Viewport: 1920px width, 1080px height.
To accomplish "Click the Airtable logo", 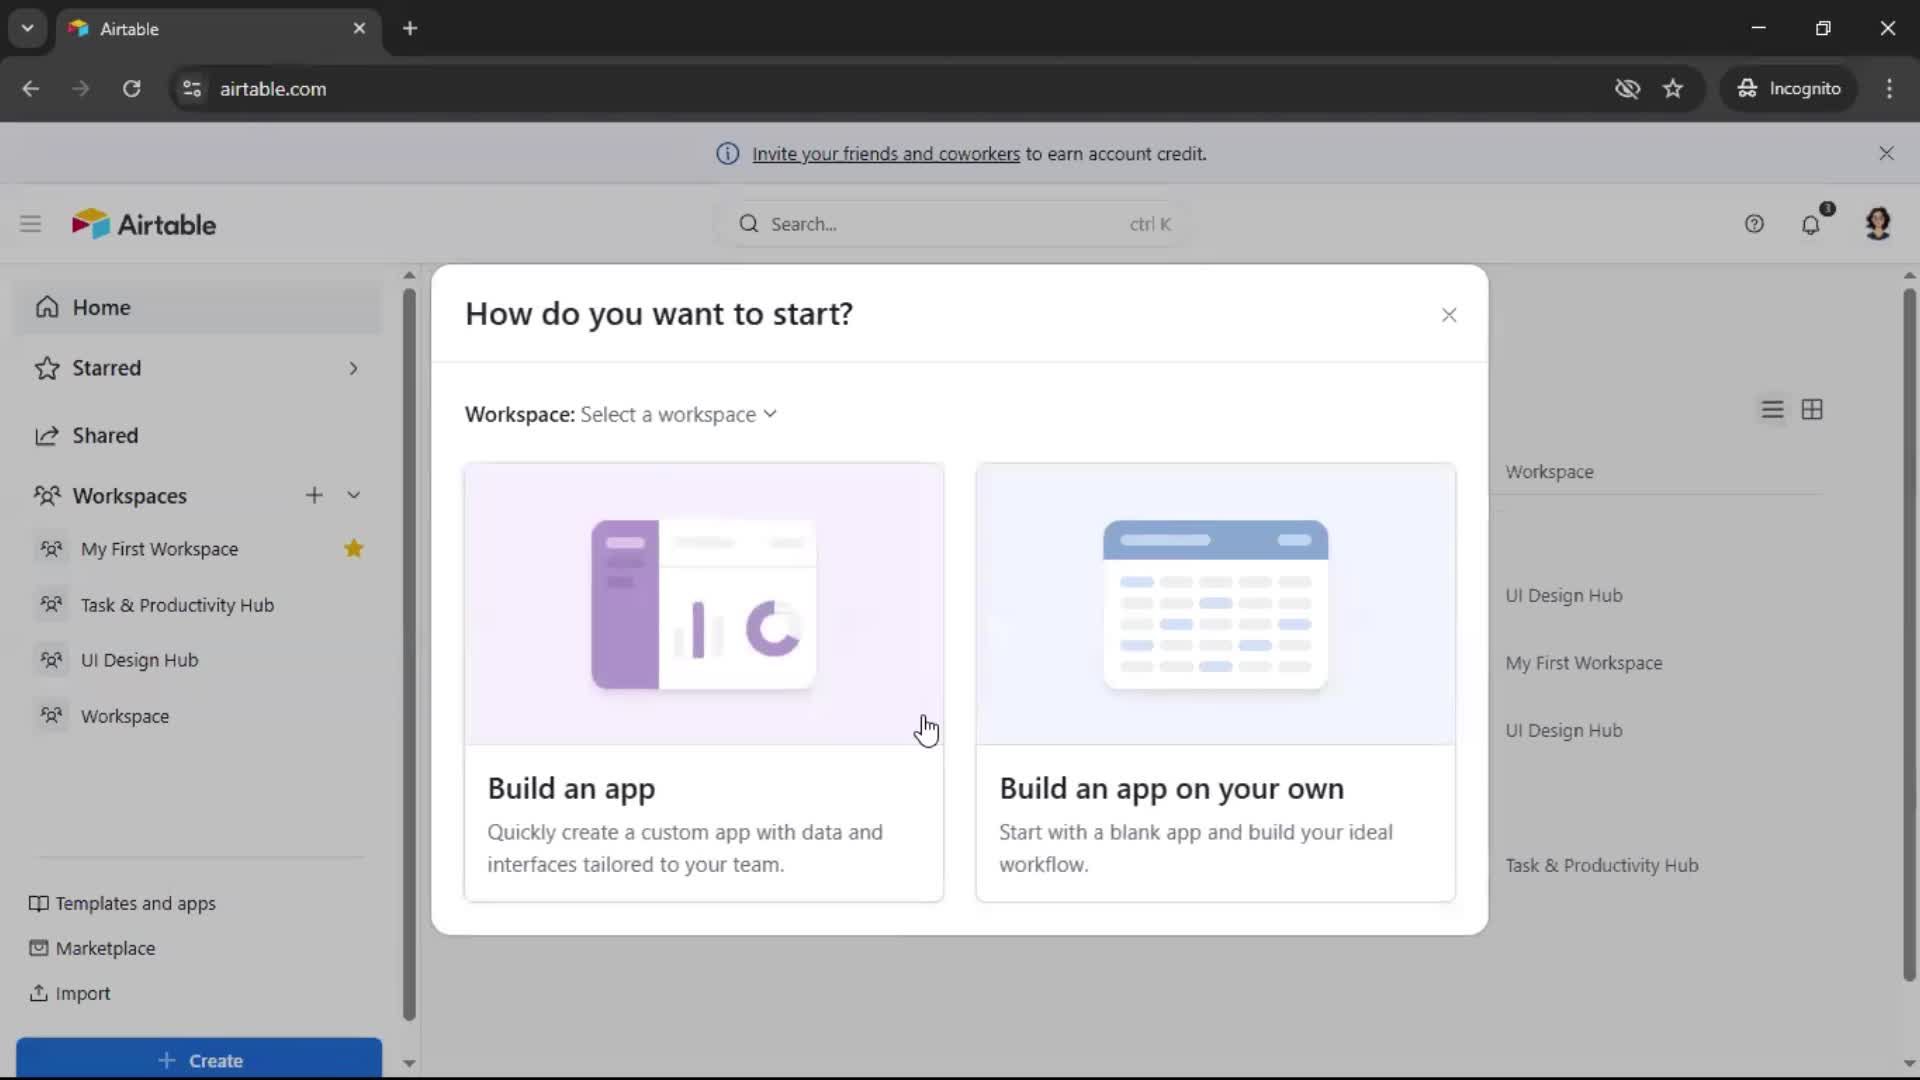I will click(x=144, y=224).
